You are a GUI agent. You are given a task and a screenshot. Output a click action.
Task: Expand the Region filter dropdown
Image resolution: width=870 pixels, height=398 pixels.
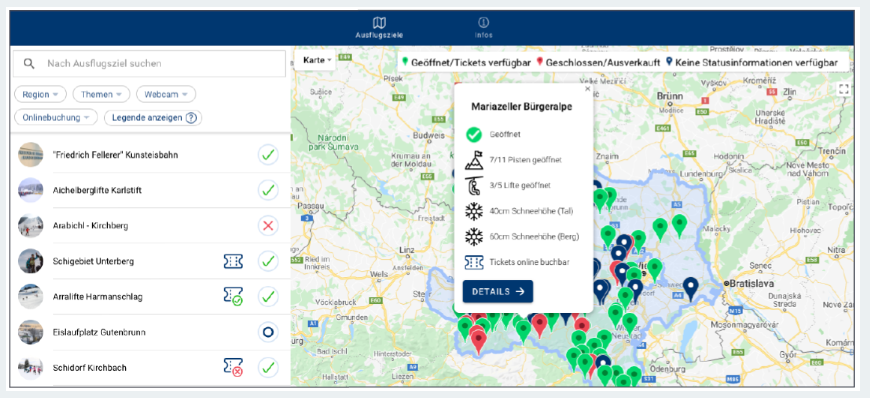coord(41,94)
